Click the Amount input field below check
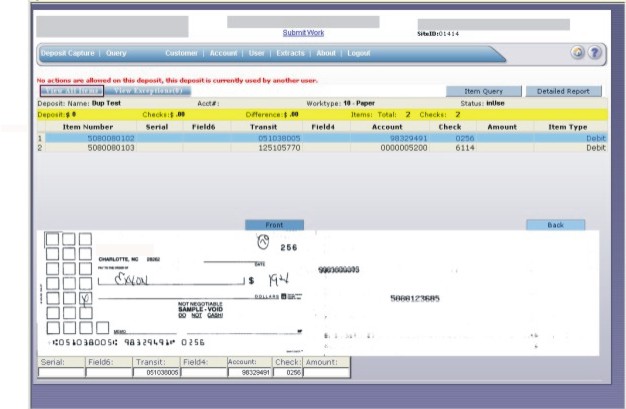 [x=327, y=372]
